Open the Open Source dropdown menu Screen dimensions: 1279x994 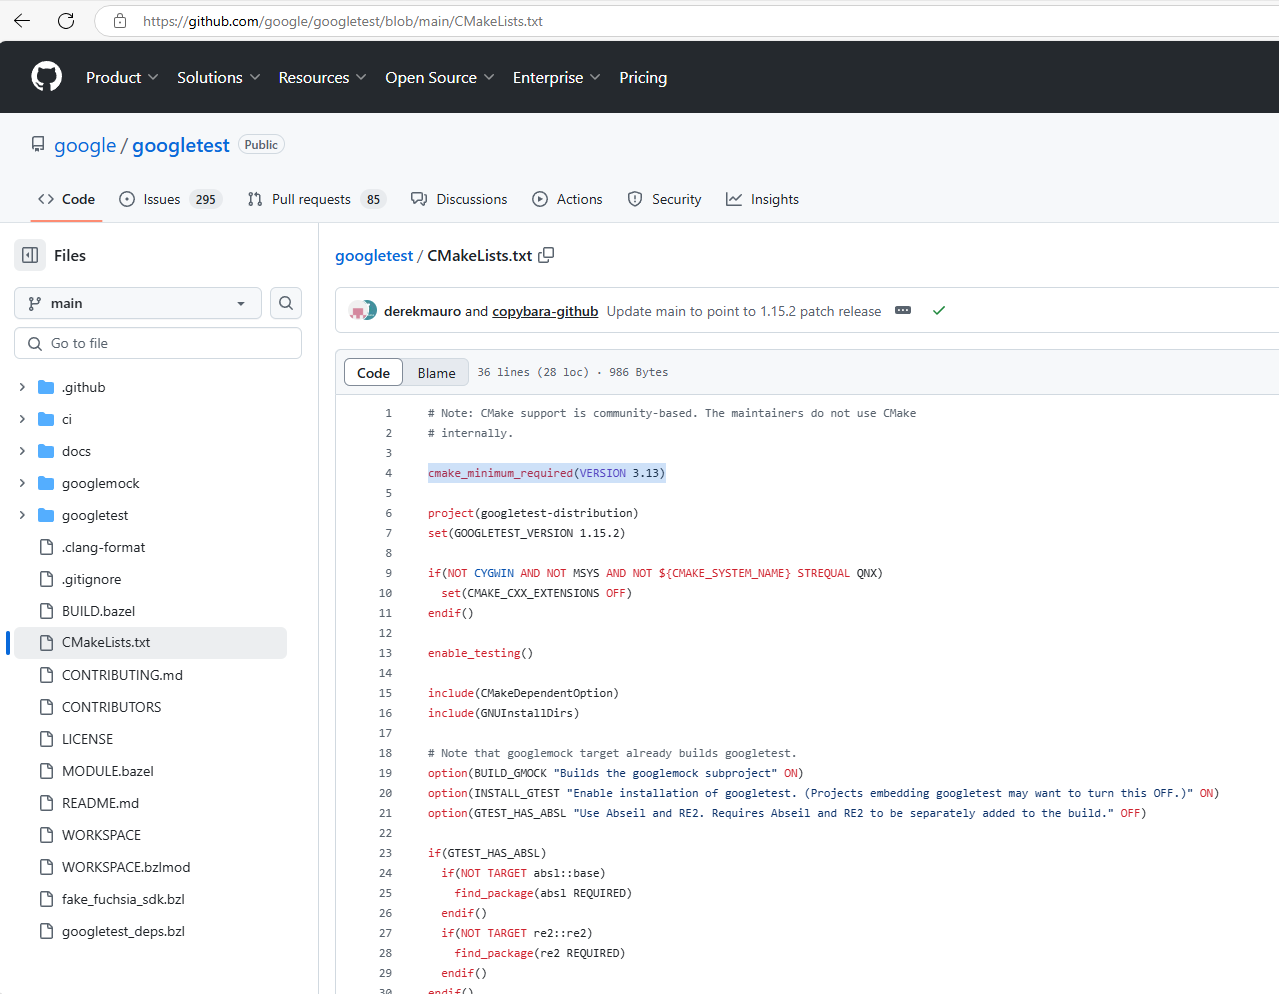pos(440,77)
